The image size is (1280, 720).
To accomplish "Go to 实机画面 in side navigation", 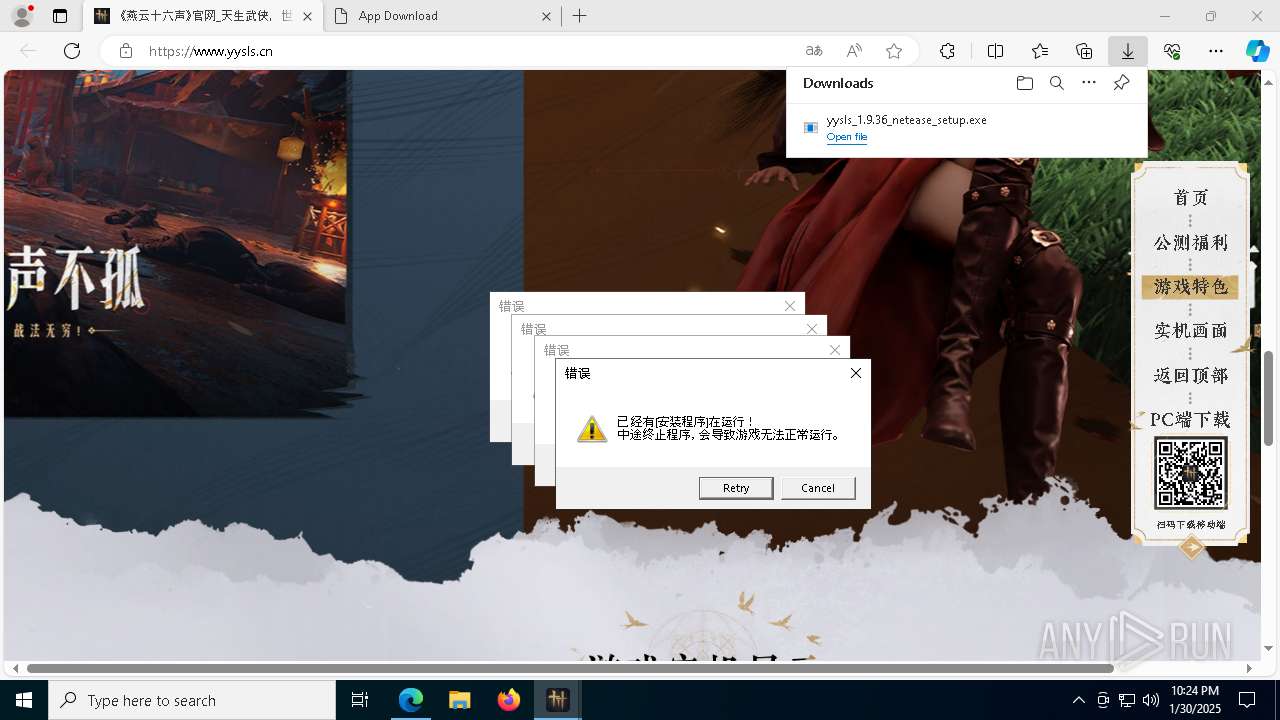I will [1191, 331].
